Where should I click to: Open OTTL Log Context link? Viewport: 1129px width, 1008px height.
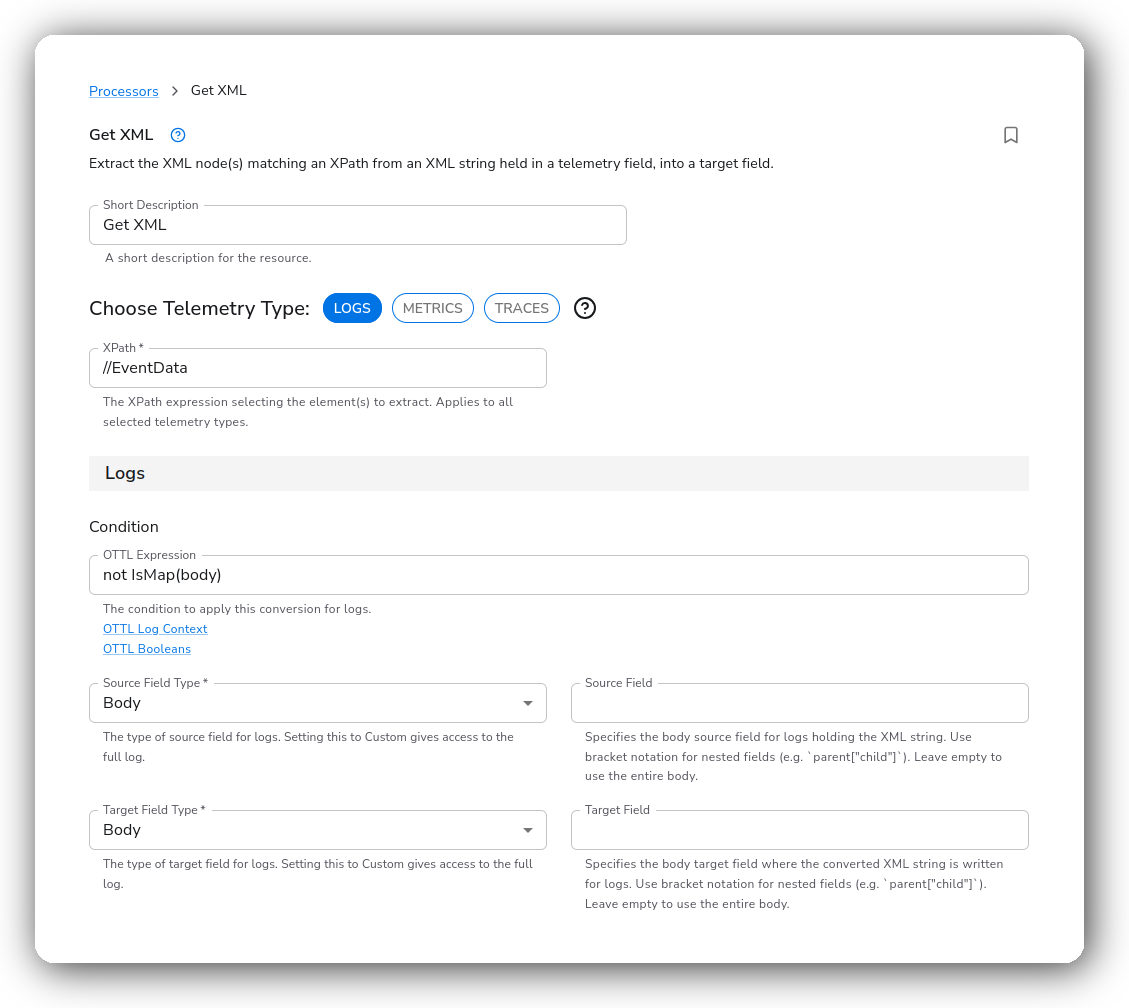point(155,629)
